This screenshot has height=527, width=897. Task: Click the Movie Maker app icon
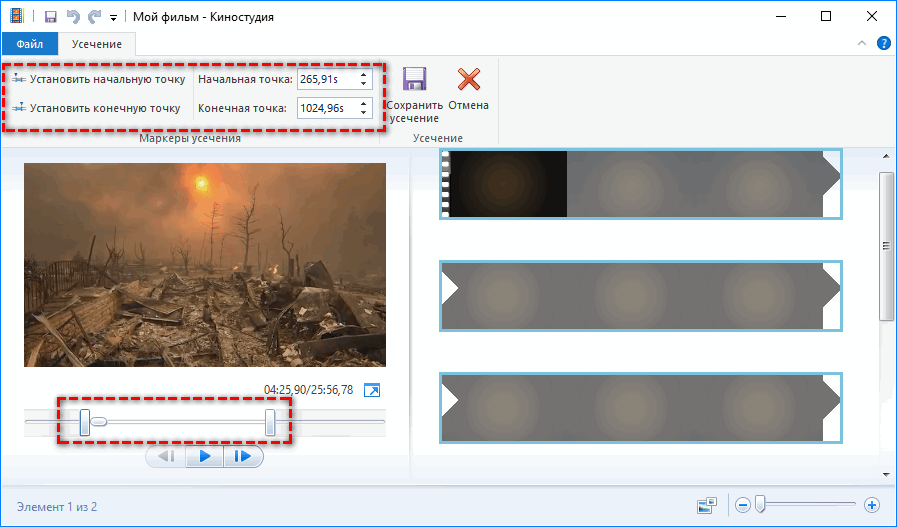(17, 16)
